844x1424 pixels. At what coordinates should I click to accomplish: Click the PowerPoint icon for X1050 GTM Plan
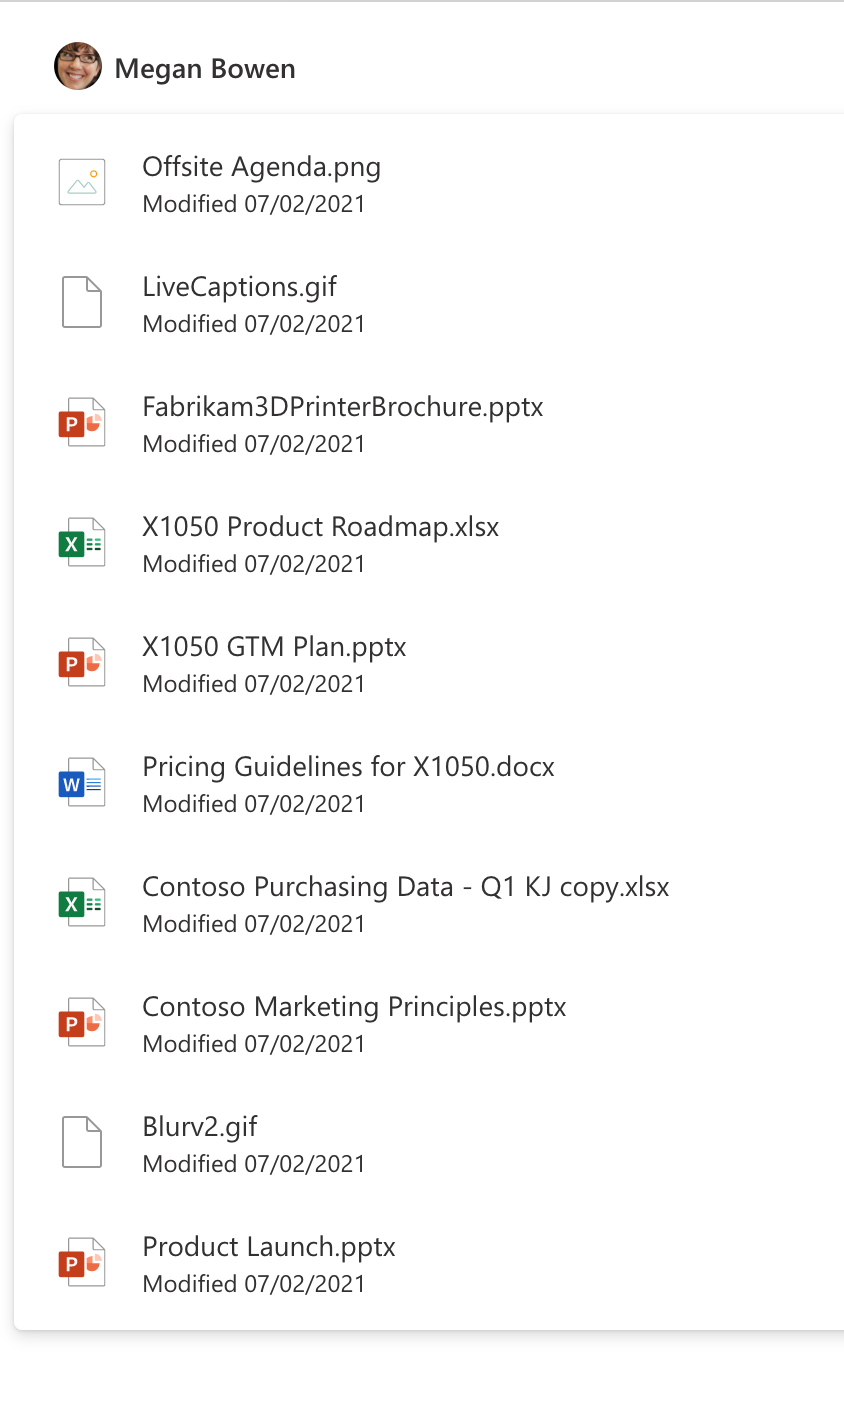point(81,662)
